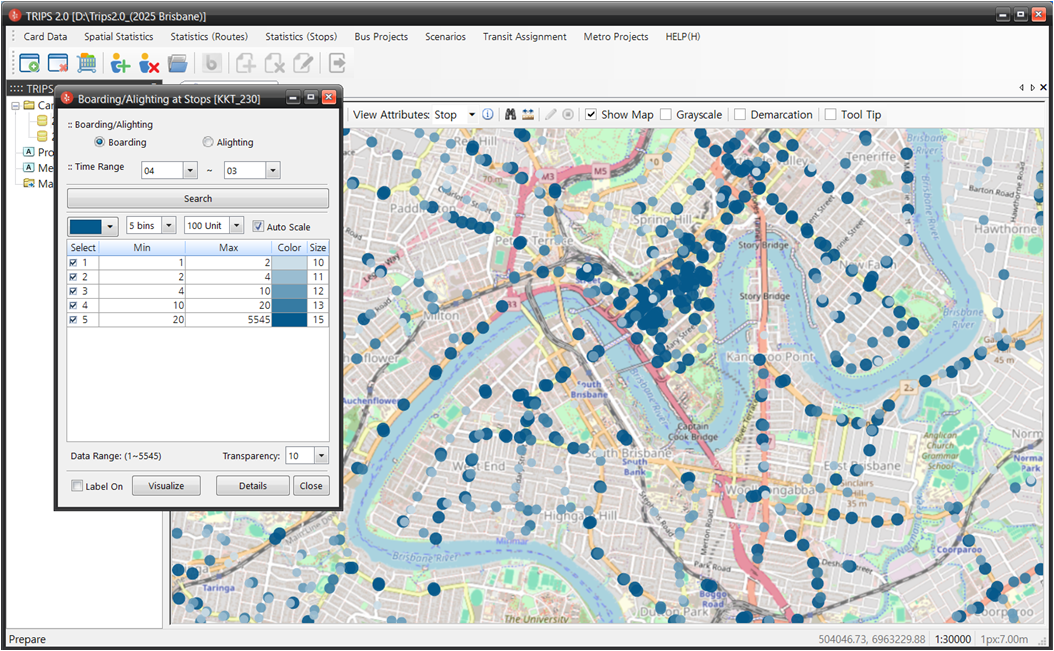
Task: Open the '100 Unit' dropdown
Action: tap(237, 226)
